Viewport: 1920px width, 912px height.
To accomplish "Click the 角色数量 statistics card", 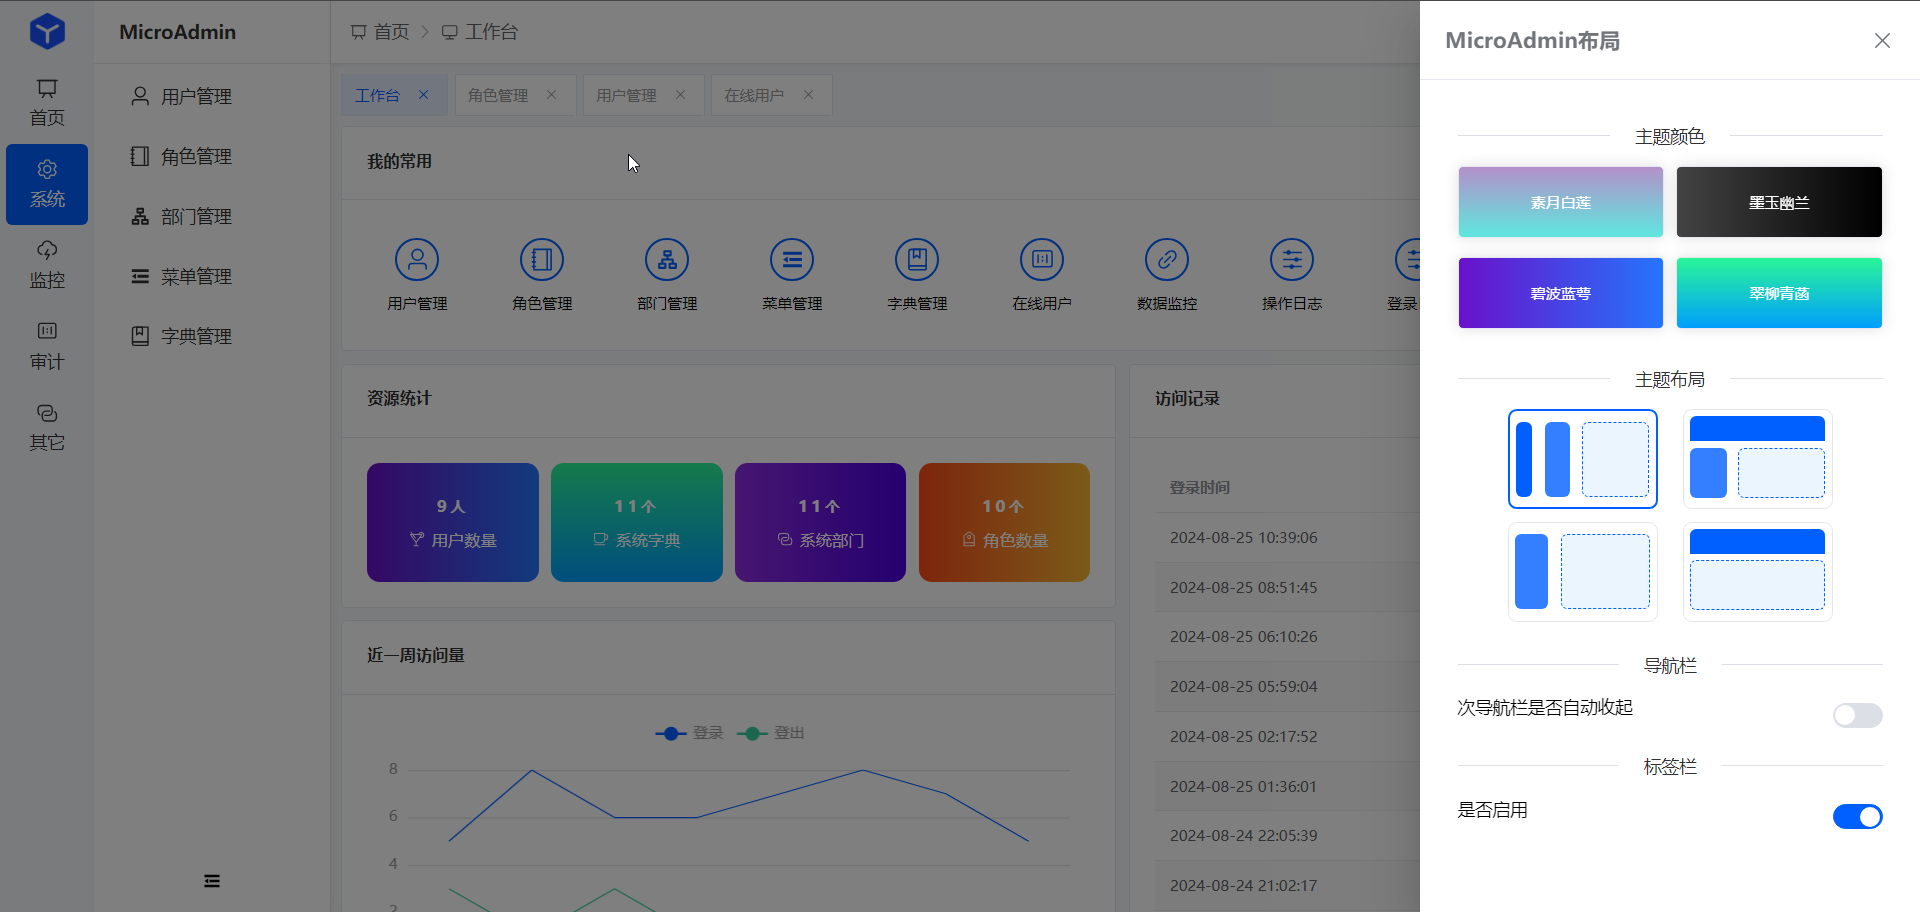I will (1004, 522).
